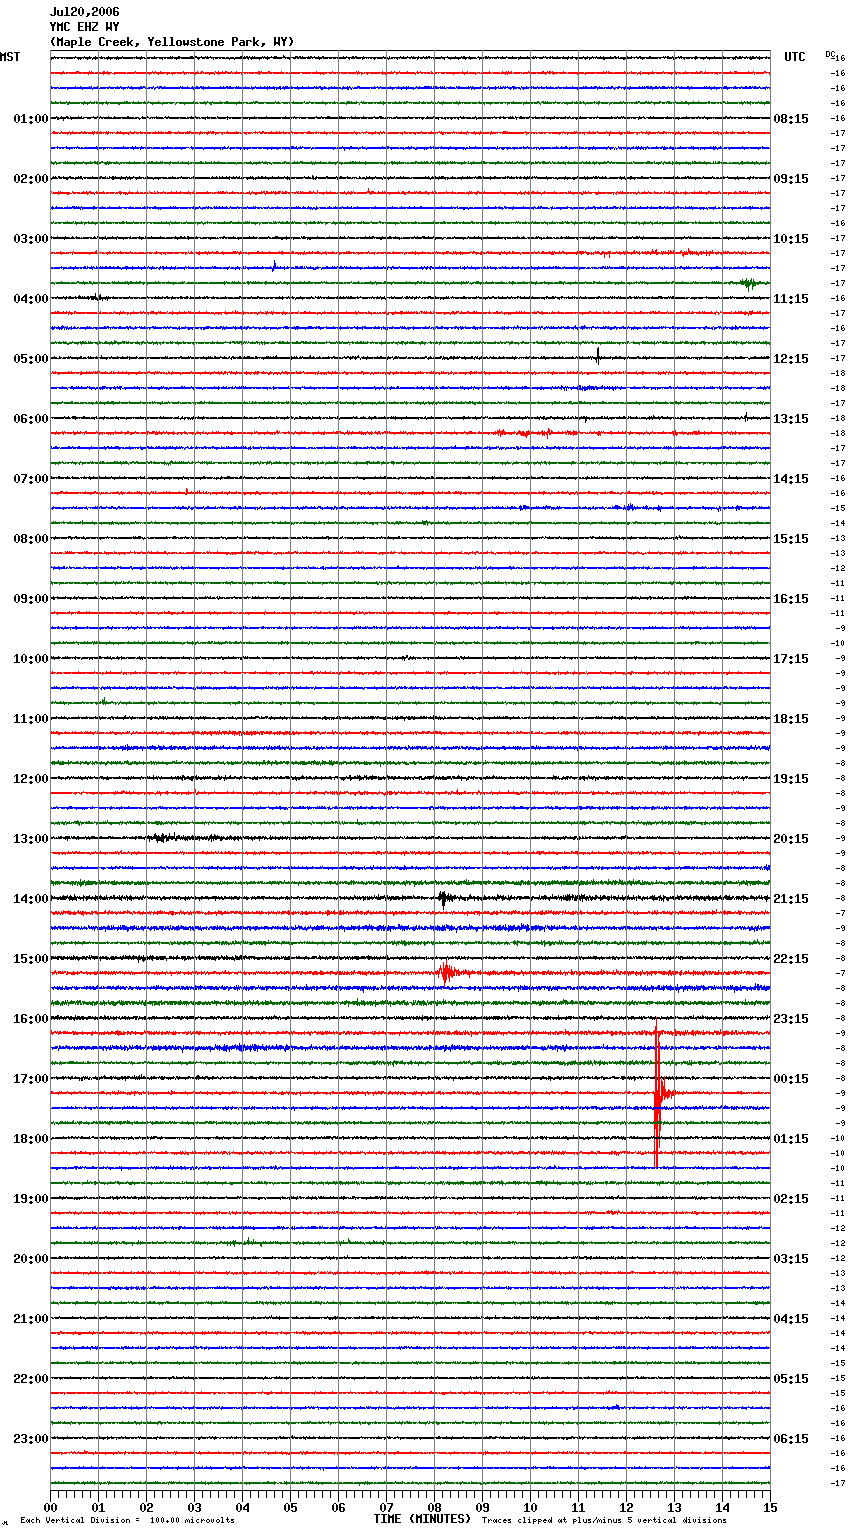This screenshot has height=1534, width=850.
Task: Click the Each Vertical Division scale note
Action: (127, 1520)
